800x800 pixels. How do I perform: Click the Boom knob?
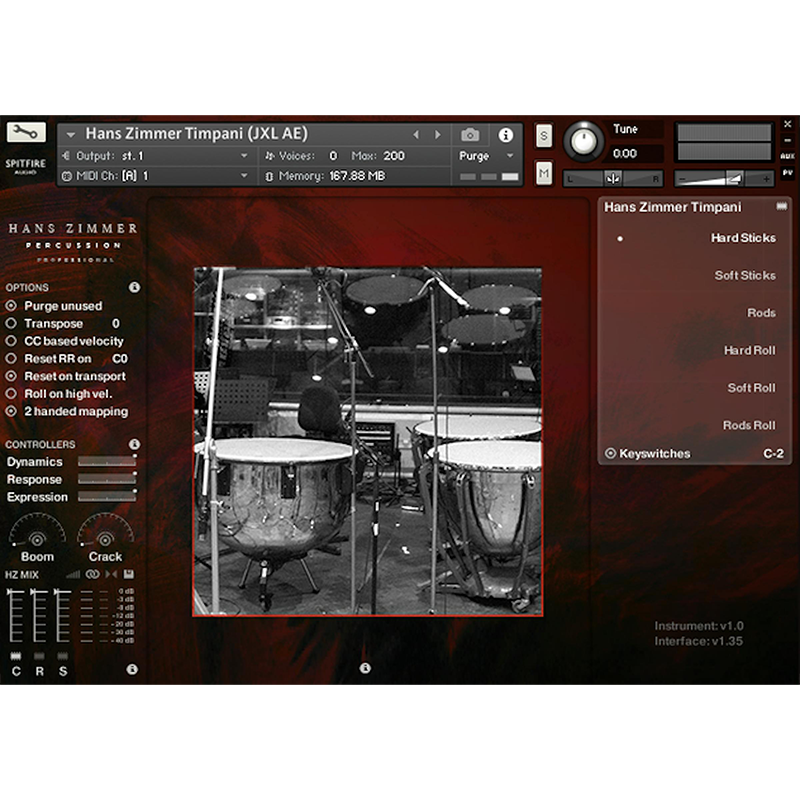pyautogui.click(x=37, y=538)
